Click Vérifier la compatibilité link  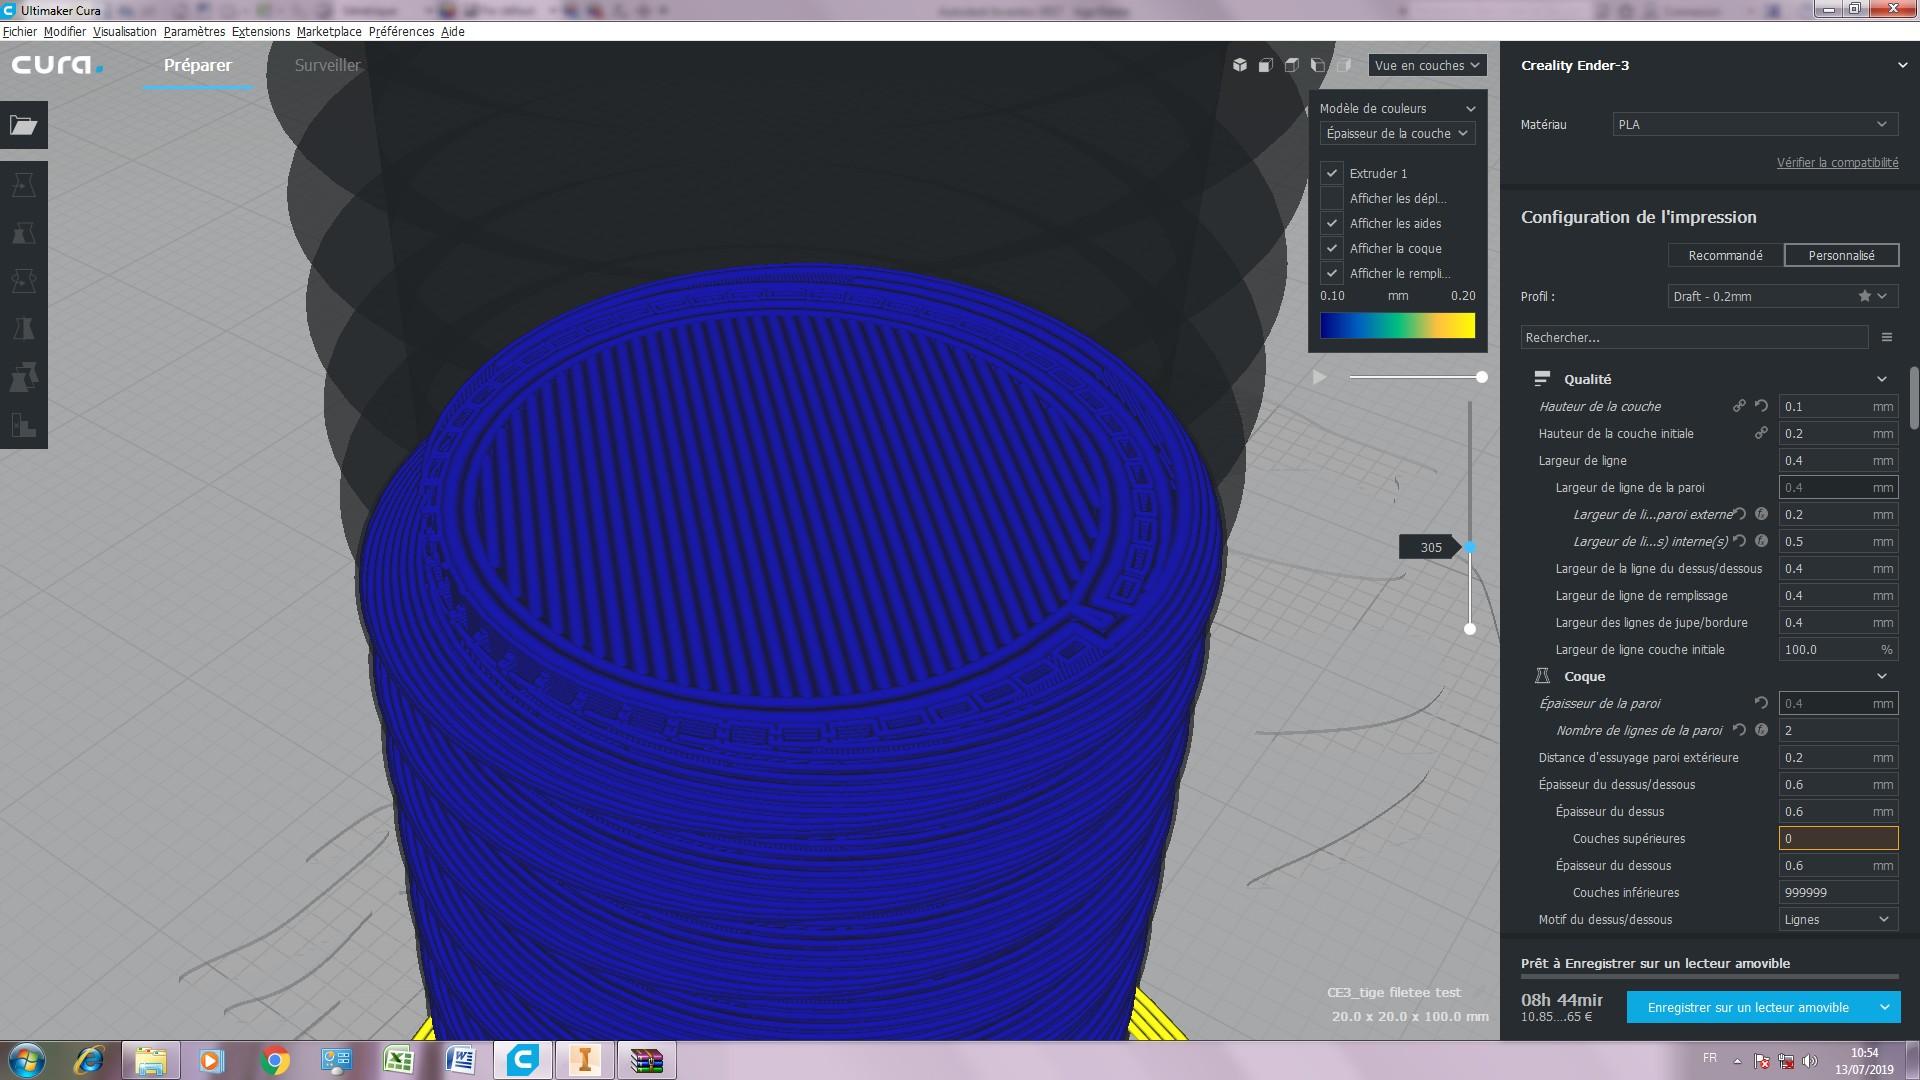tap(1837, 163)
